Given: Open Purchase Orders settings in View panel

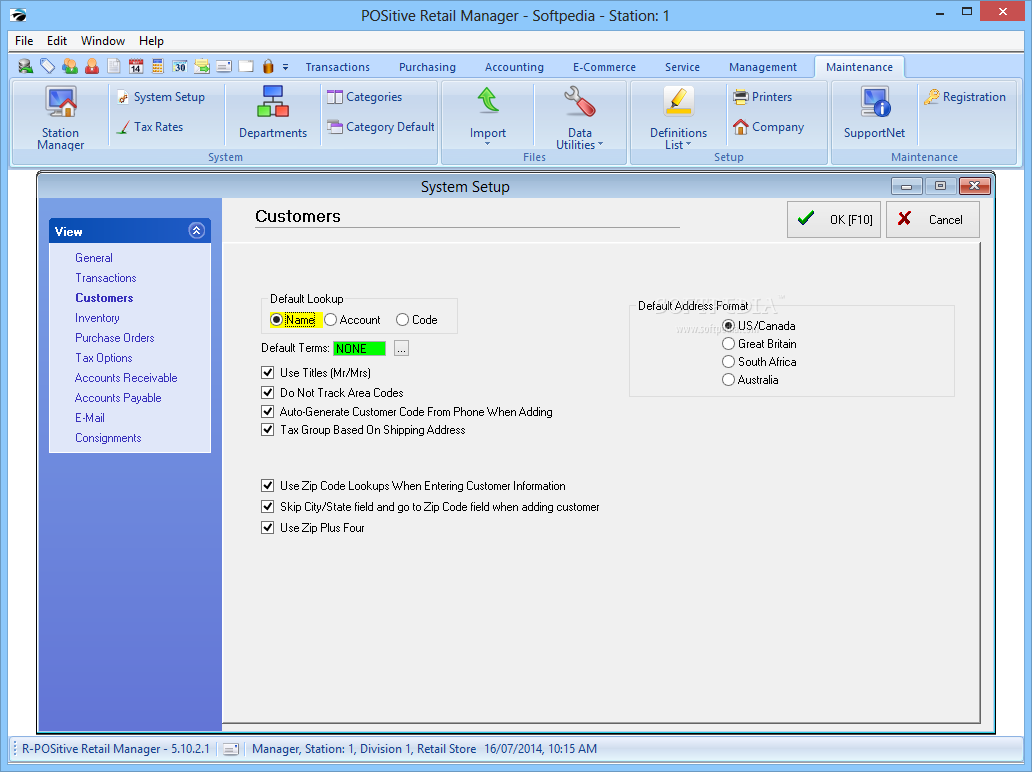Looking at the screenshot, I should point(115,338).
